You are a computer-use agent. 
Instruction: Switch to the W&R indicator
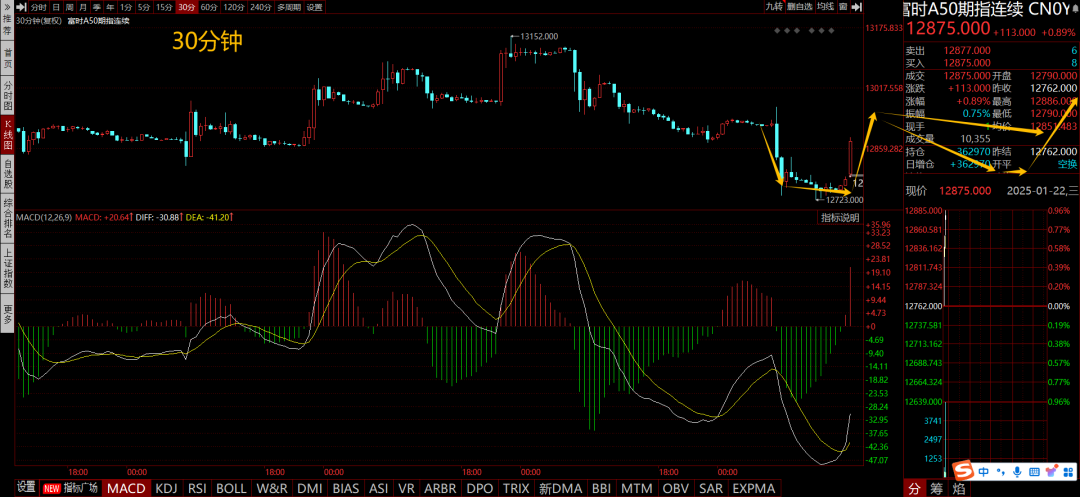point(271,488)
